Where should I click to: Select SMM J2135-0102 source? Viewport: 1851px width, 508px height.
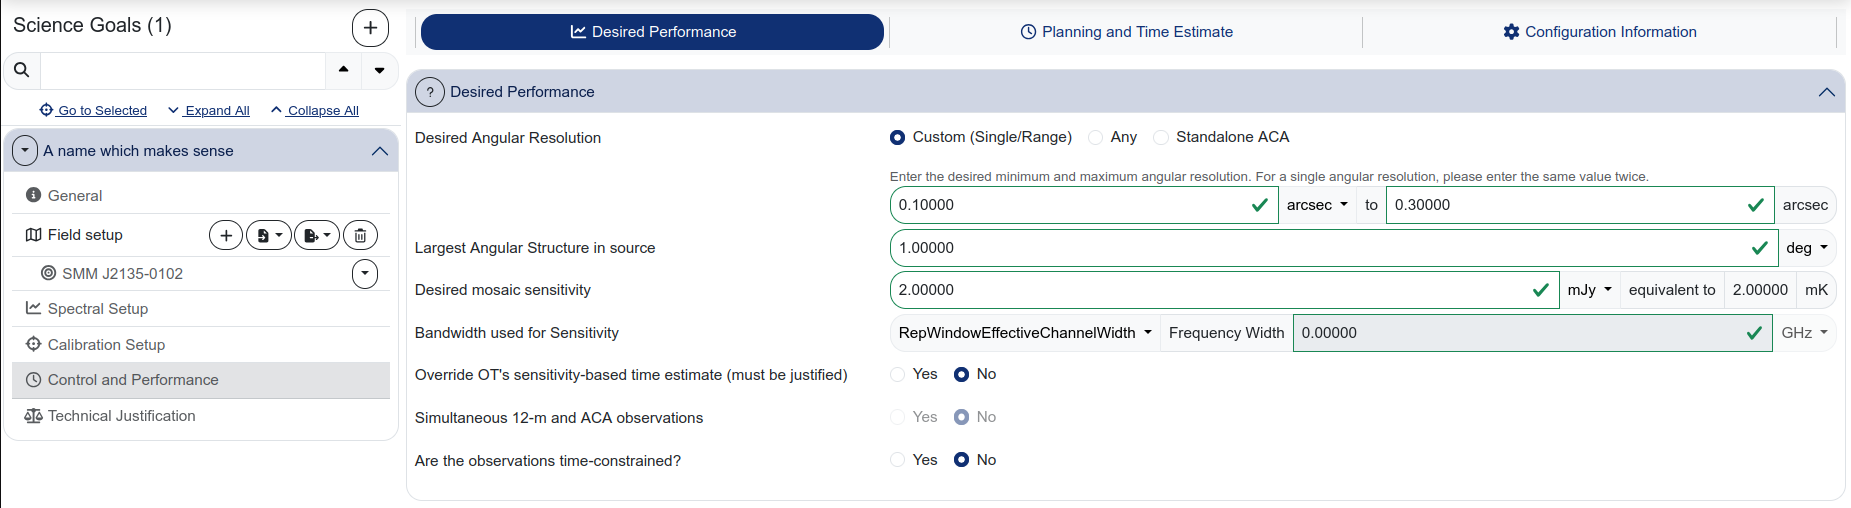(x=122, y=274)
